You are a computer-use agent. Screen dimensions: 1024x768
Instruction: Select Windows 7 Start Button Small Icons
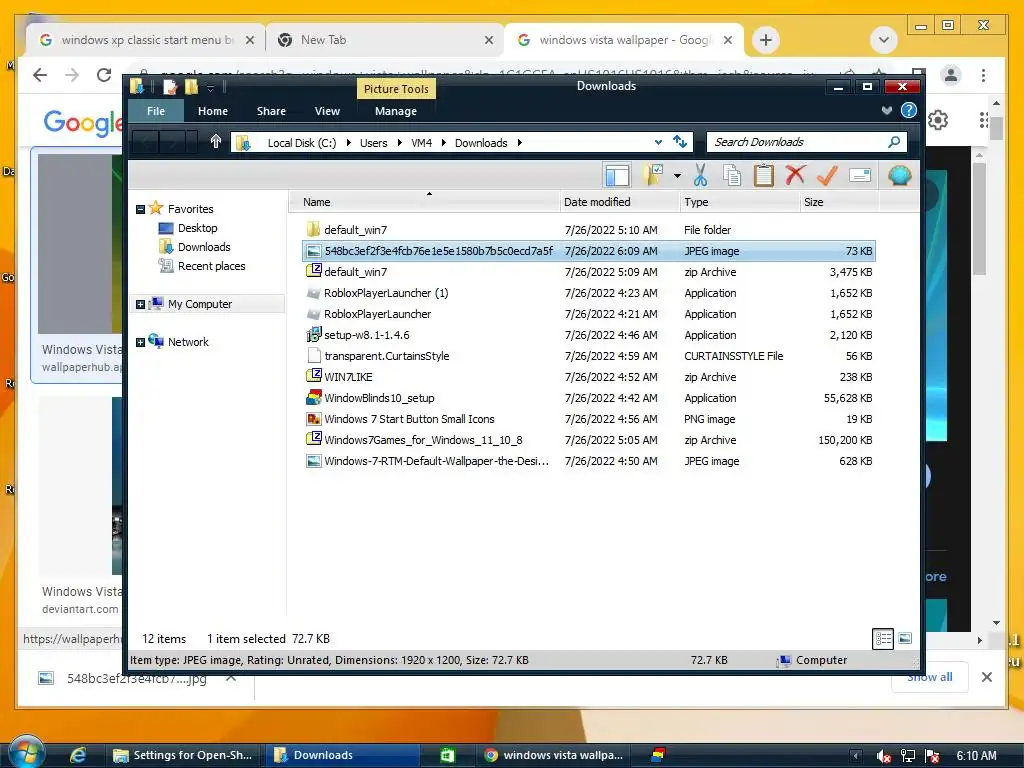[x=588, y=419]
